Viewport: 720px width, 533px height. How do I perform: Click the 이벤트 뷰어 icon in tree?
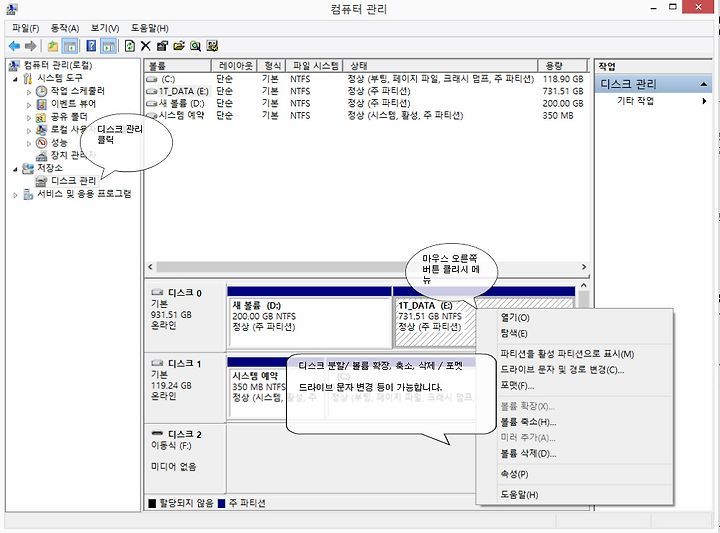click(x=41, y=104)
